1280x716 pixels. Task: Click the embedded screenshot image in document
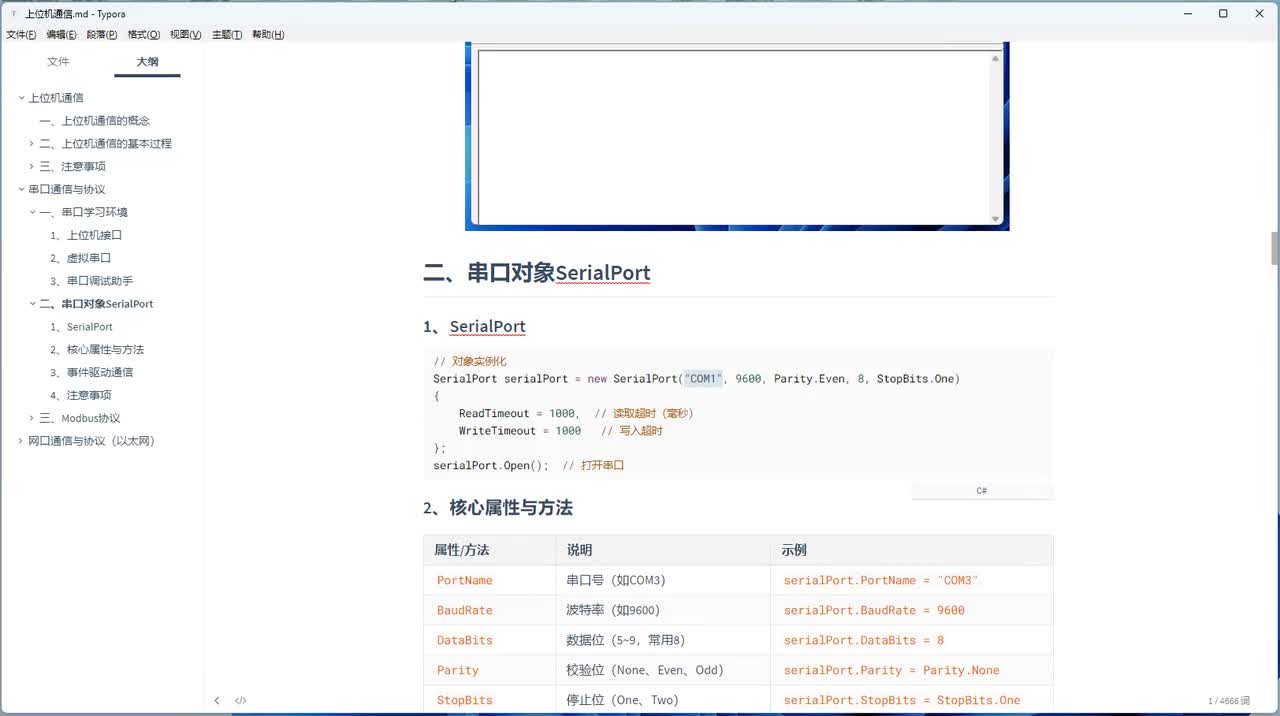click(x=737, y=136)
